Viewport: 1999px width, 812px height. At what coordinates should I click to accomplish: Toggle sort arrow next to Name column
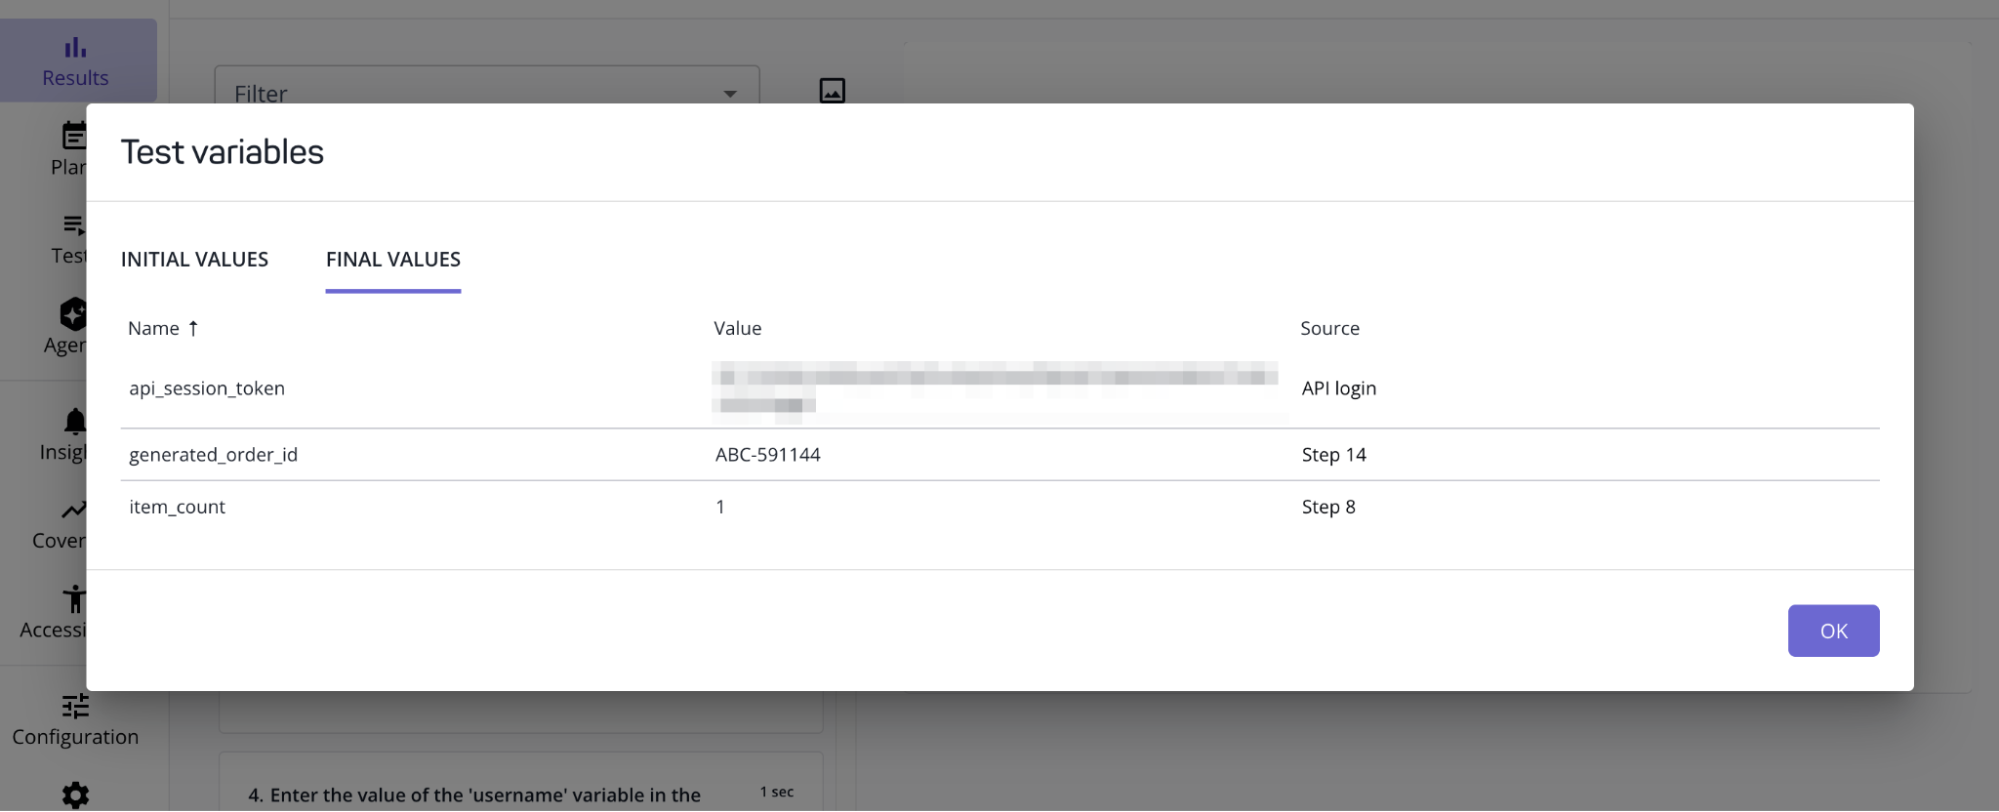[193, 328]
